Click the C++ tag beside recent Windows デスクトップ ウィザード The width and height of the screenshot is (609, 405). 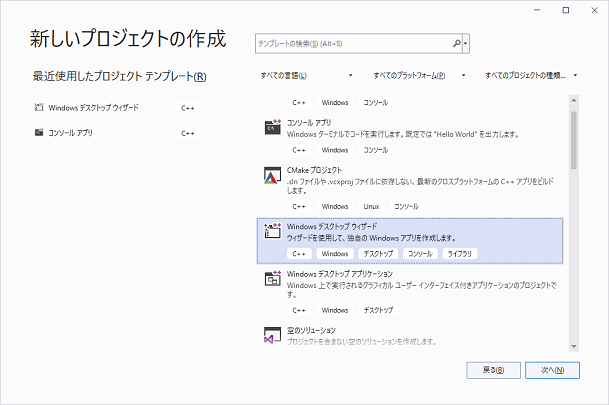click(188, 108)
